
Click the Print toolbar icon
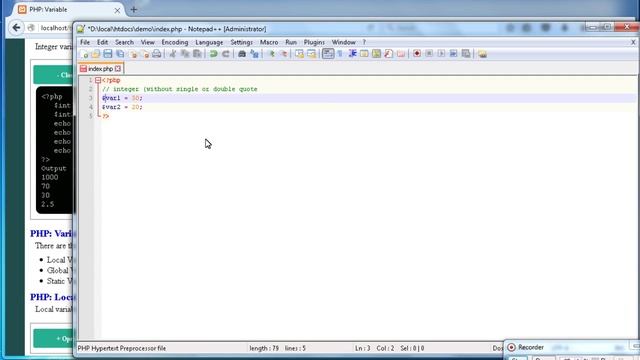(x=156, y=54)
